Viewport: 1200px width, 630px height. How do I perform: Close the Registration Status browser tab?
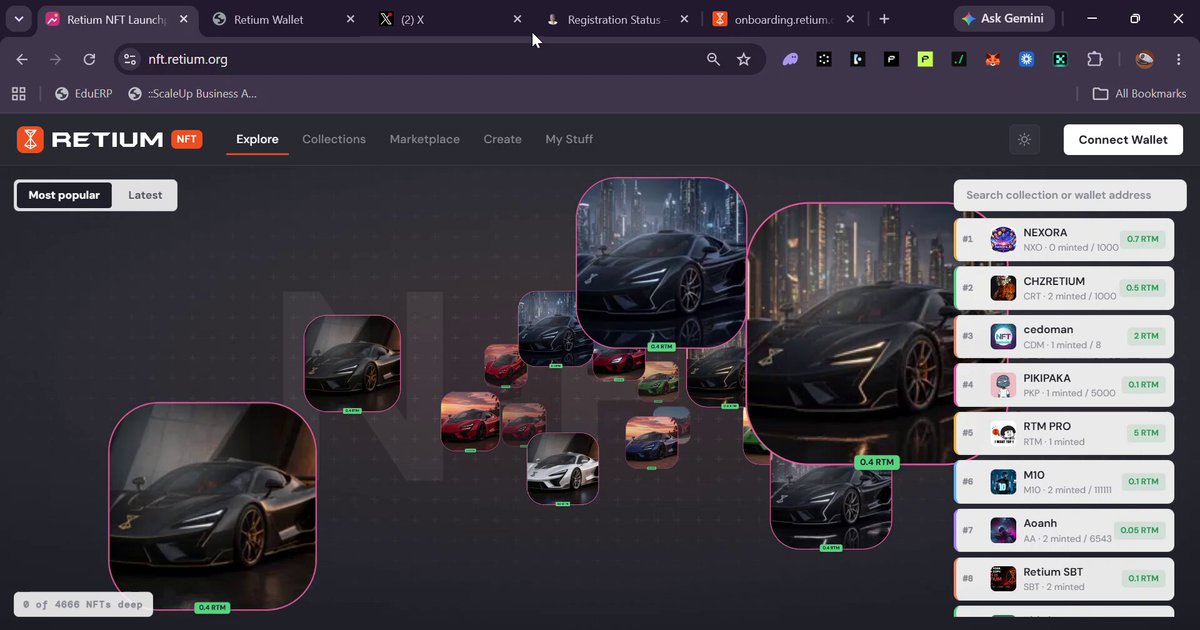point(684,19)
